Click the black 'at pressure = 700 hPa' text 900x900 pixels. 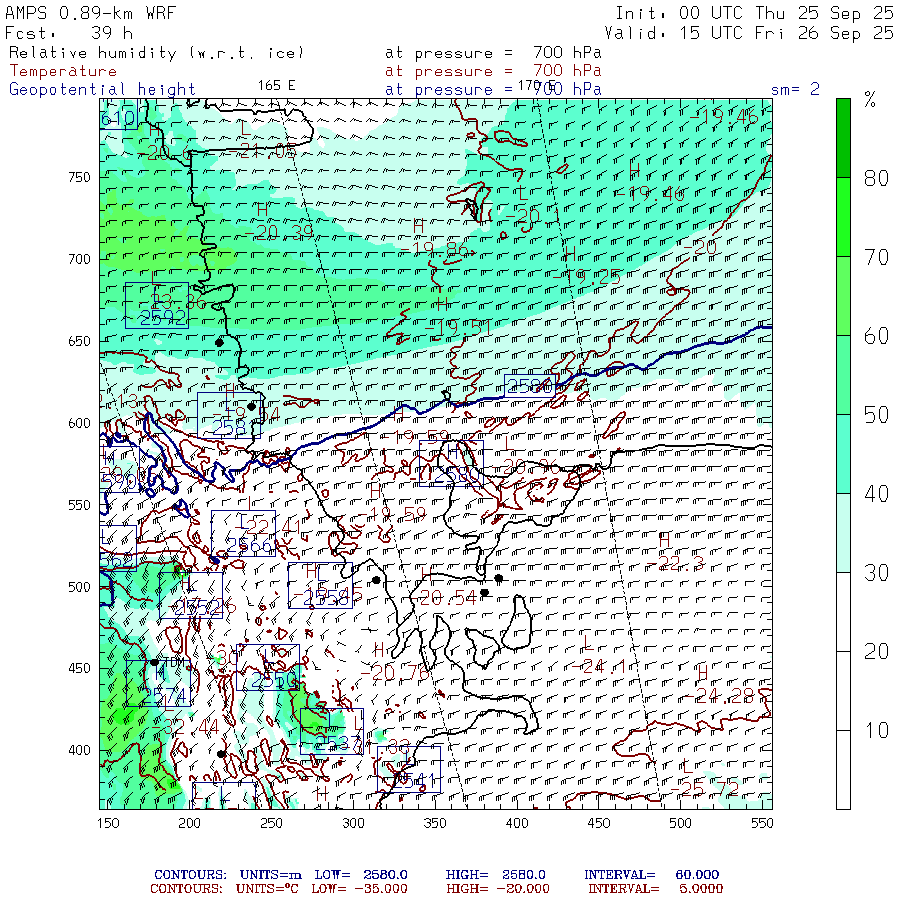coord(493,53)
